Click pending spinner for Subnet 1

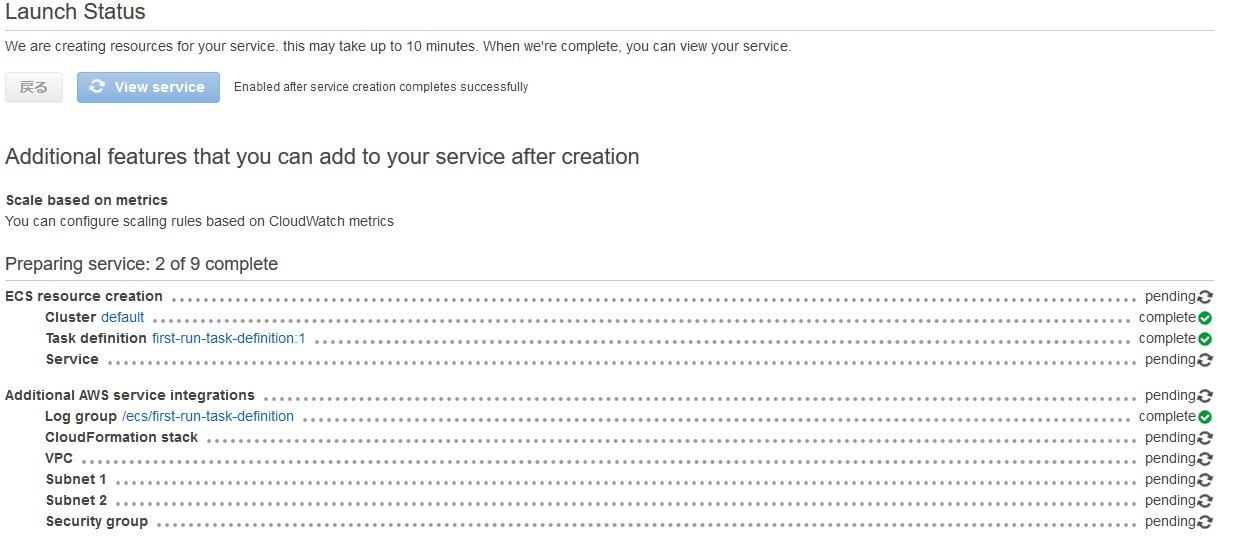[1205, 480]
